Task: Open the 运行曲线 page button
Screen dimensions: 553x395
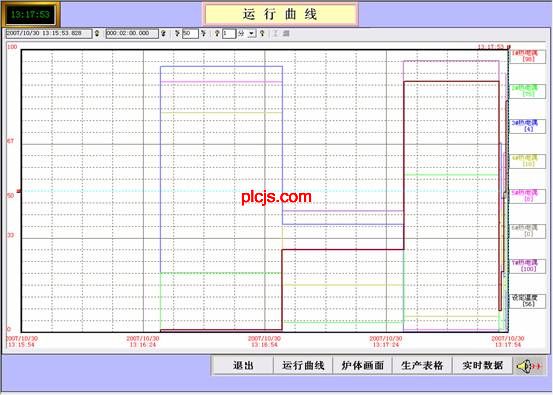Action: coord(303,365)
